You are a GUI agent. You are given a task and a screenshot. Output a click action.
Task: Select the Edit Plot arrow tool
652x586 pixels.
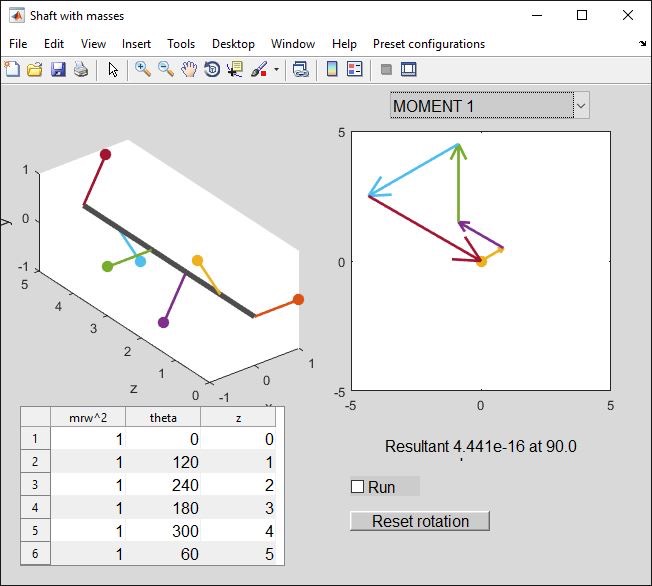pyautogui.click(x=113, y=69)
